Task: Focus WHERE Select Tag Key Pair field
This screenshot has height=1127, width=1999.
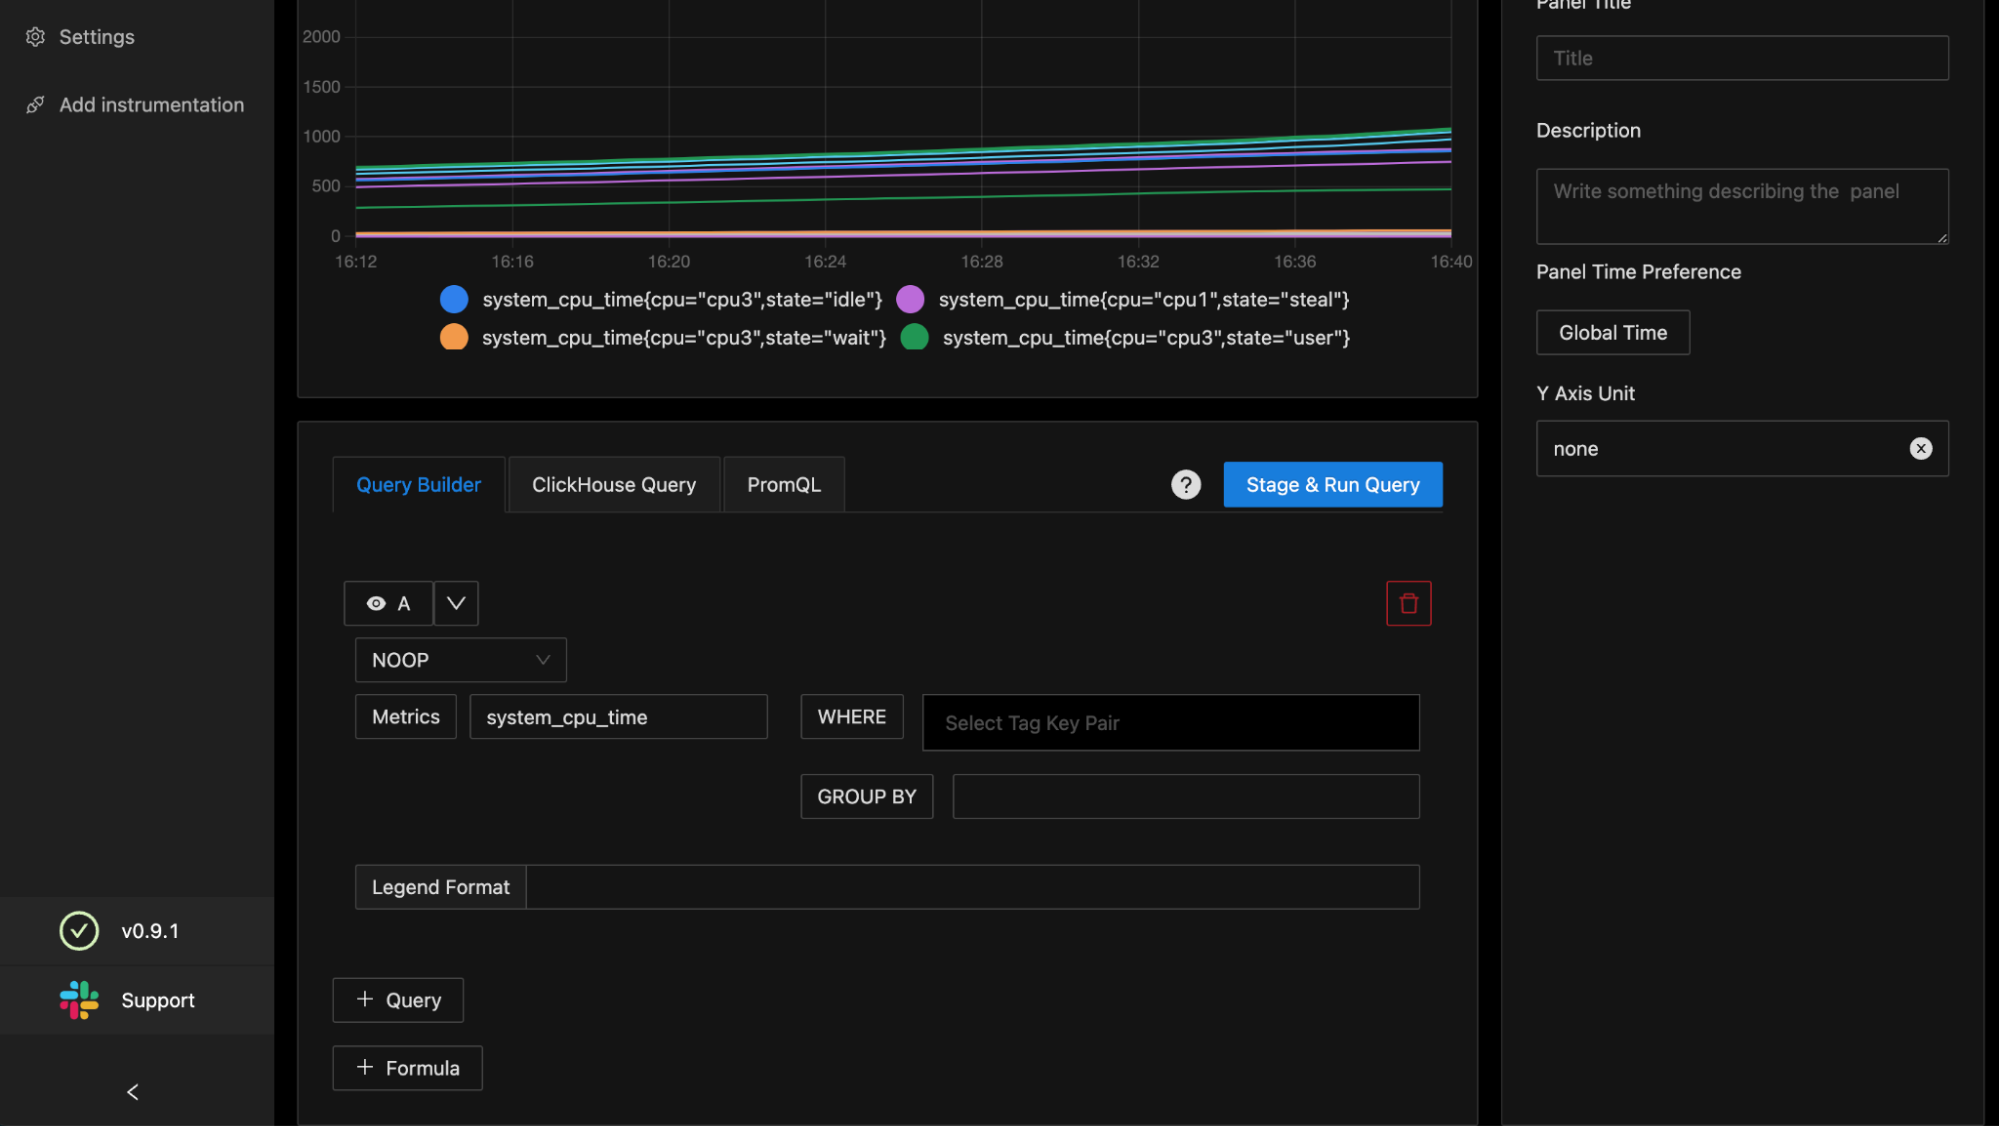Action: pos(1170,723)
